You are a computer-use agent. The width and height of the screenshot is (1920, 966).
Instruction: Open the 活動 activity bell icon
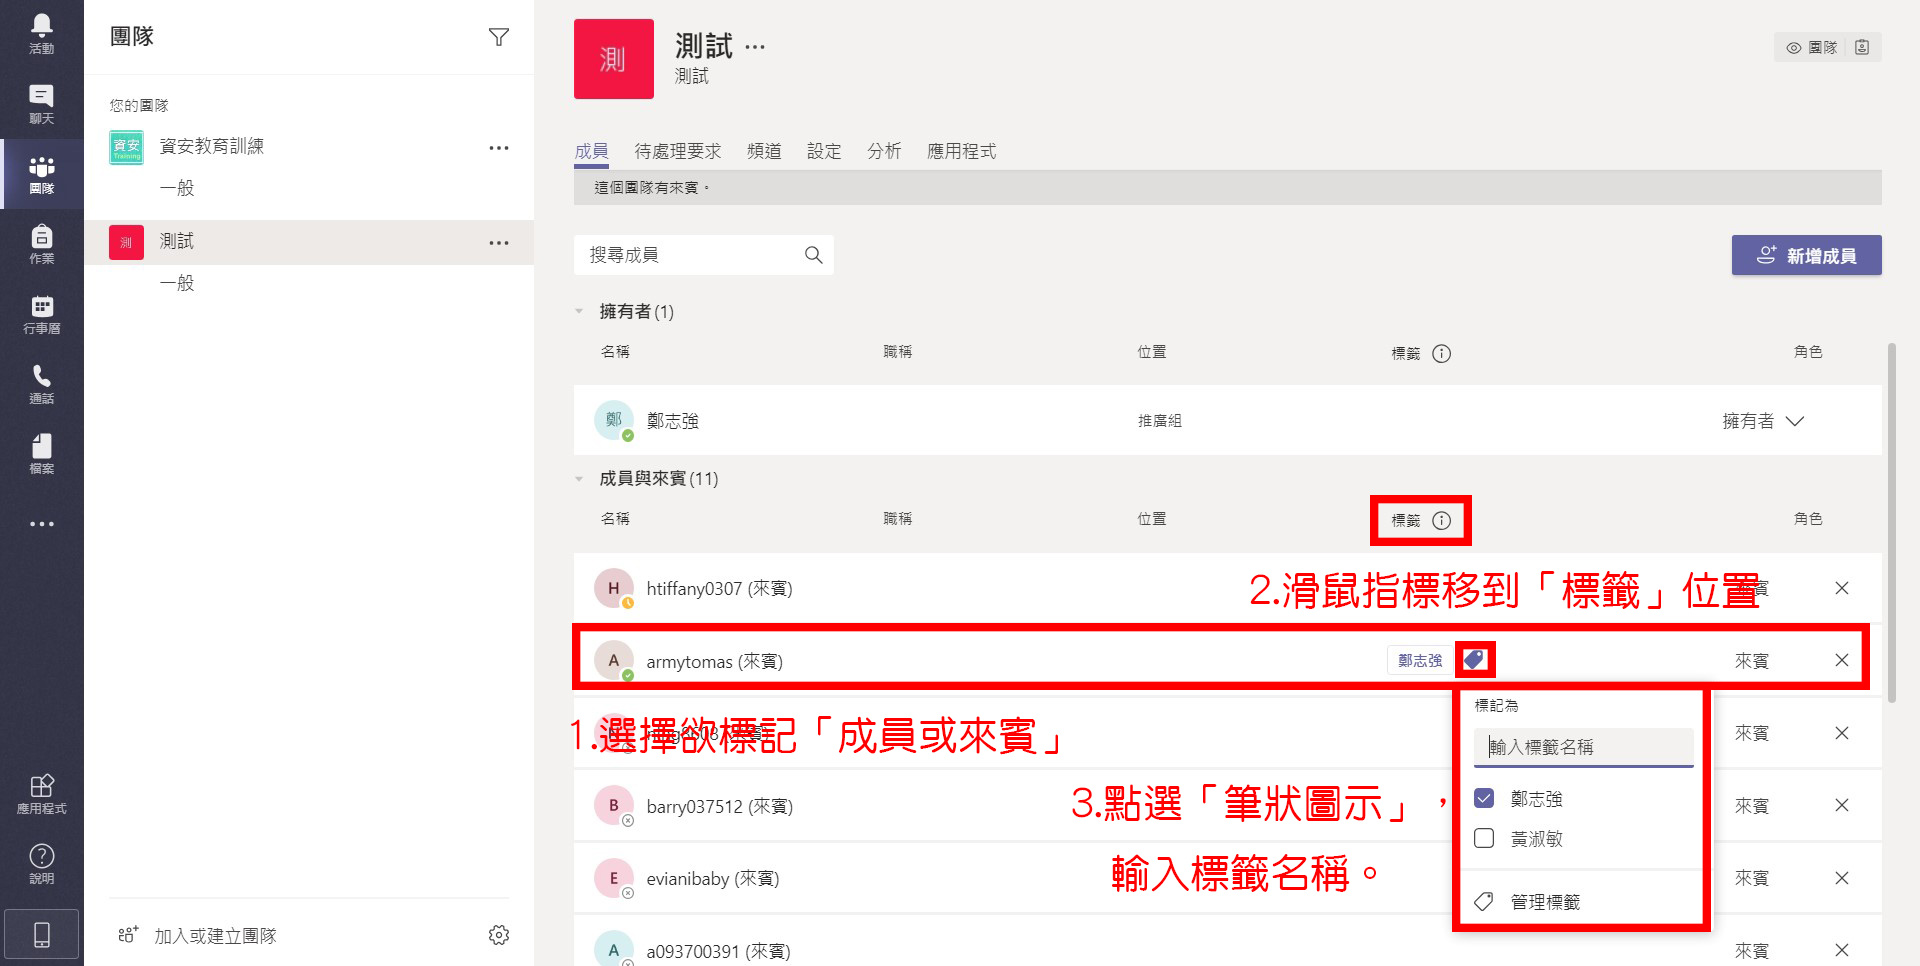coord(41,33)
